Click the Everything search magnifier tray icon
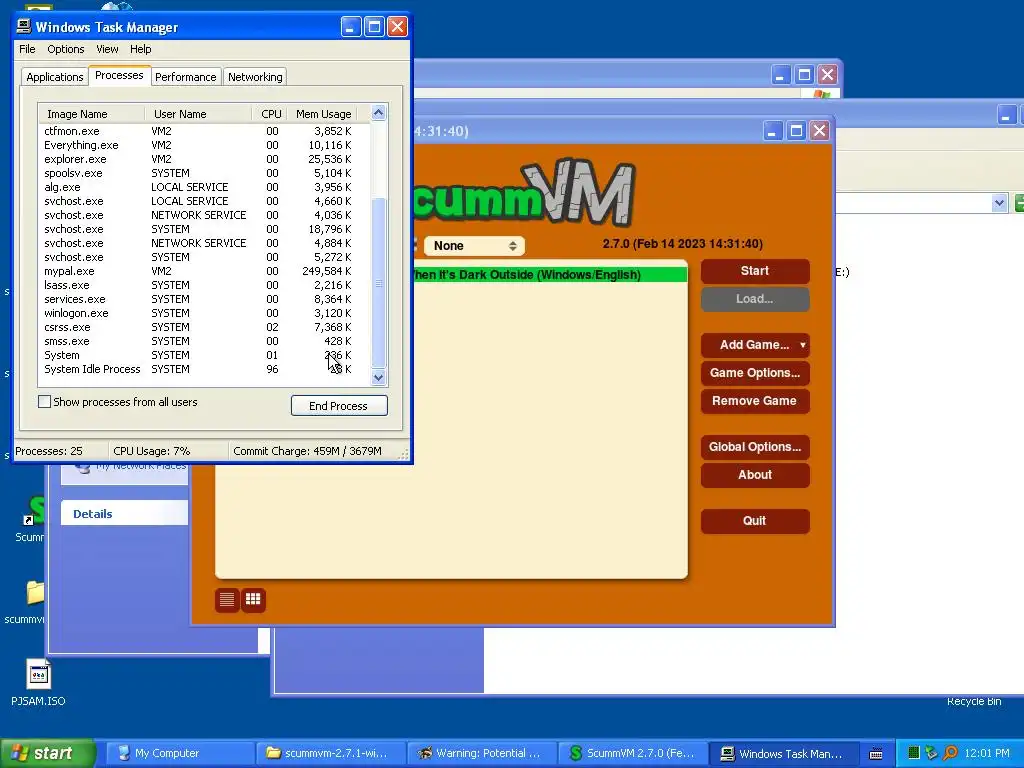The image size is (1024, 768). [950, 753]
